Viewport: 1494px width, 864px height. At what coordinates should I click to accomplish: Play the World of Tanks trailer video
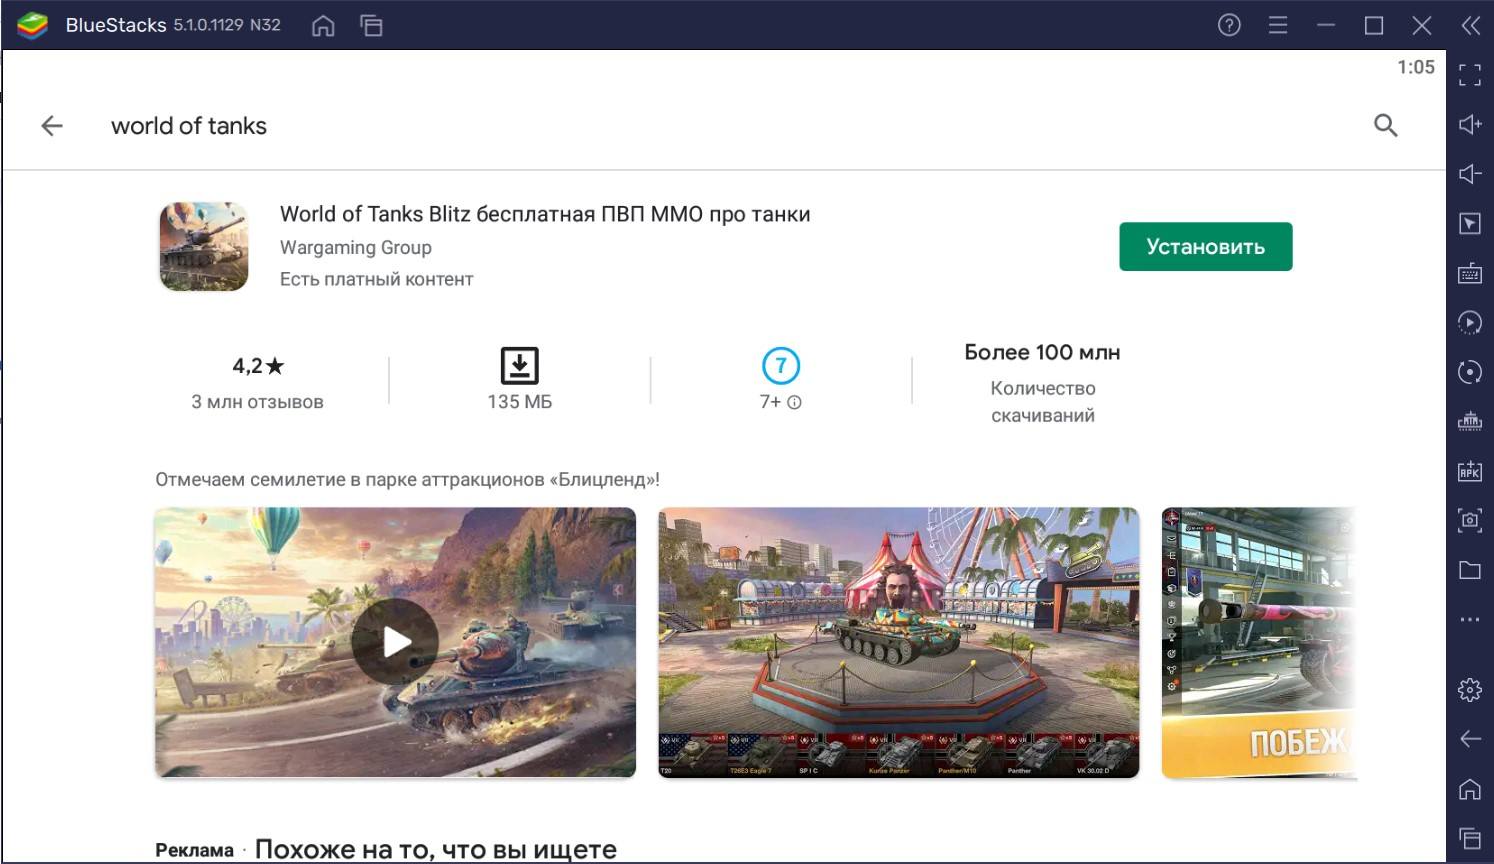tap(395, 642)
